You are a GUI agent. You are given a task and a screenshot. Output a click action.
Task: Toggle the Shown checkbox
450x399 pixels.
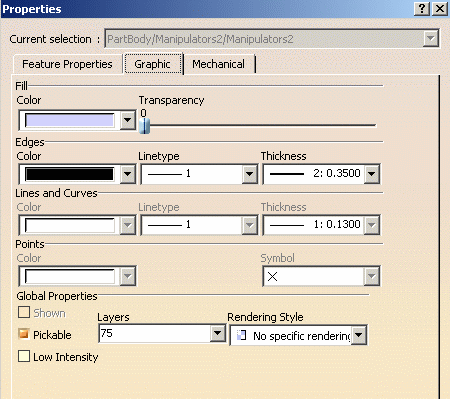click(x=24, y=313)
